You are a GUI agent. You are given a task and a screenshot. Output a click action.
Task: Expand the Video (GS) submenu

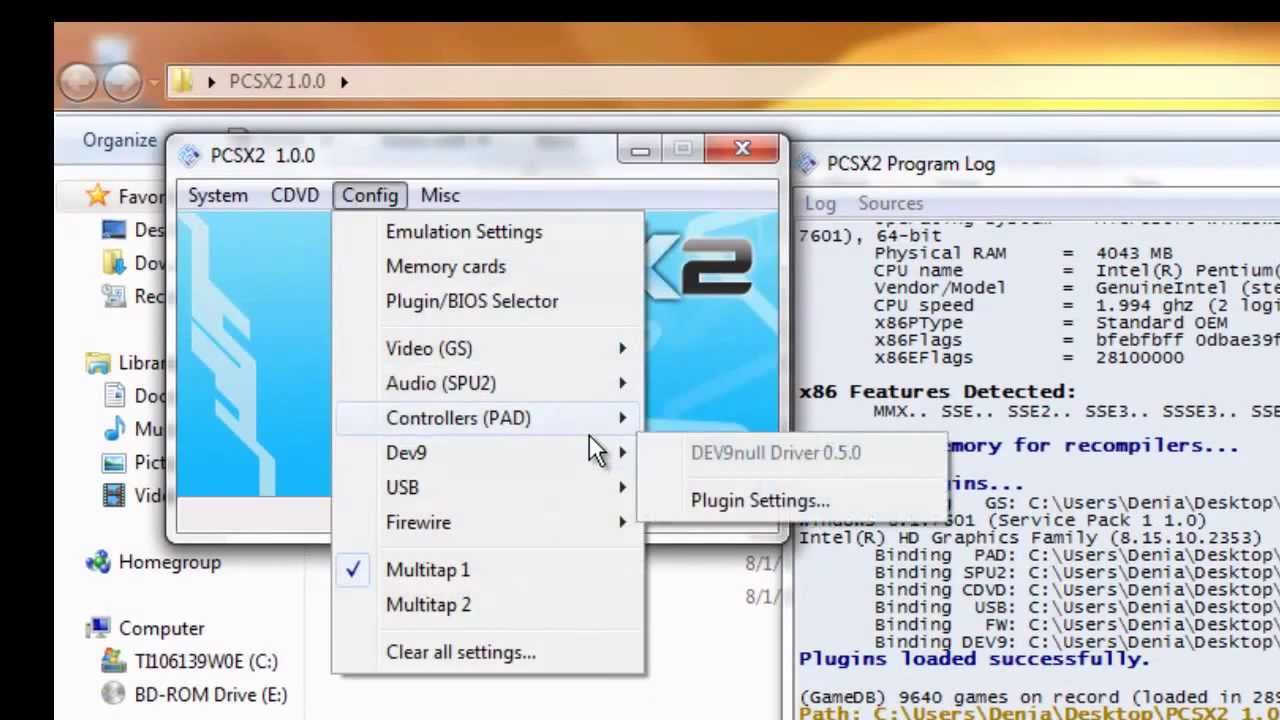click(x=488, y=349)
